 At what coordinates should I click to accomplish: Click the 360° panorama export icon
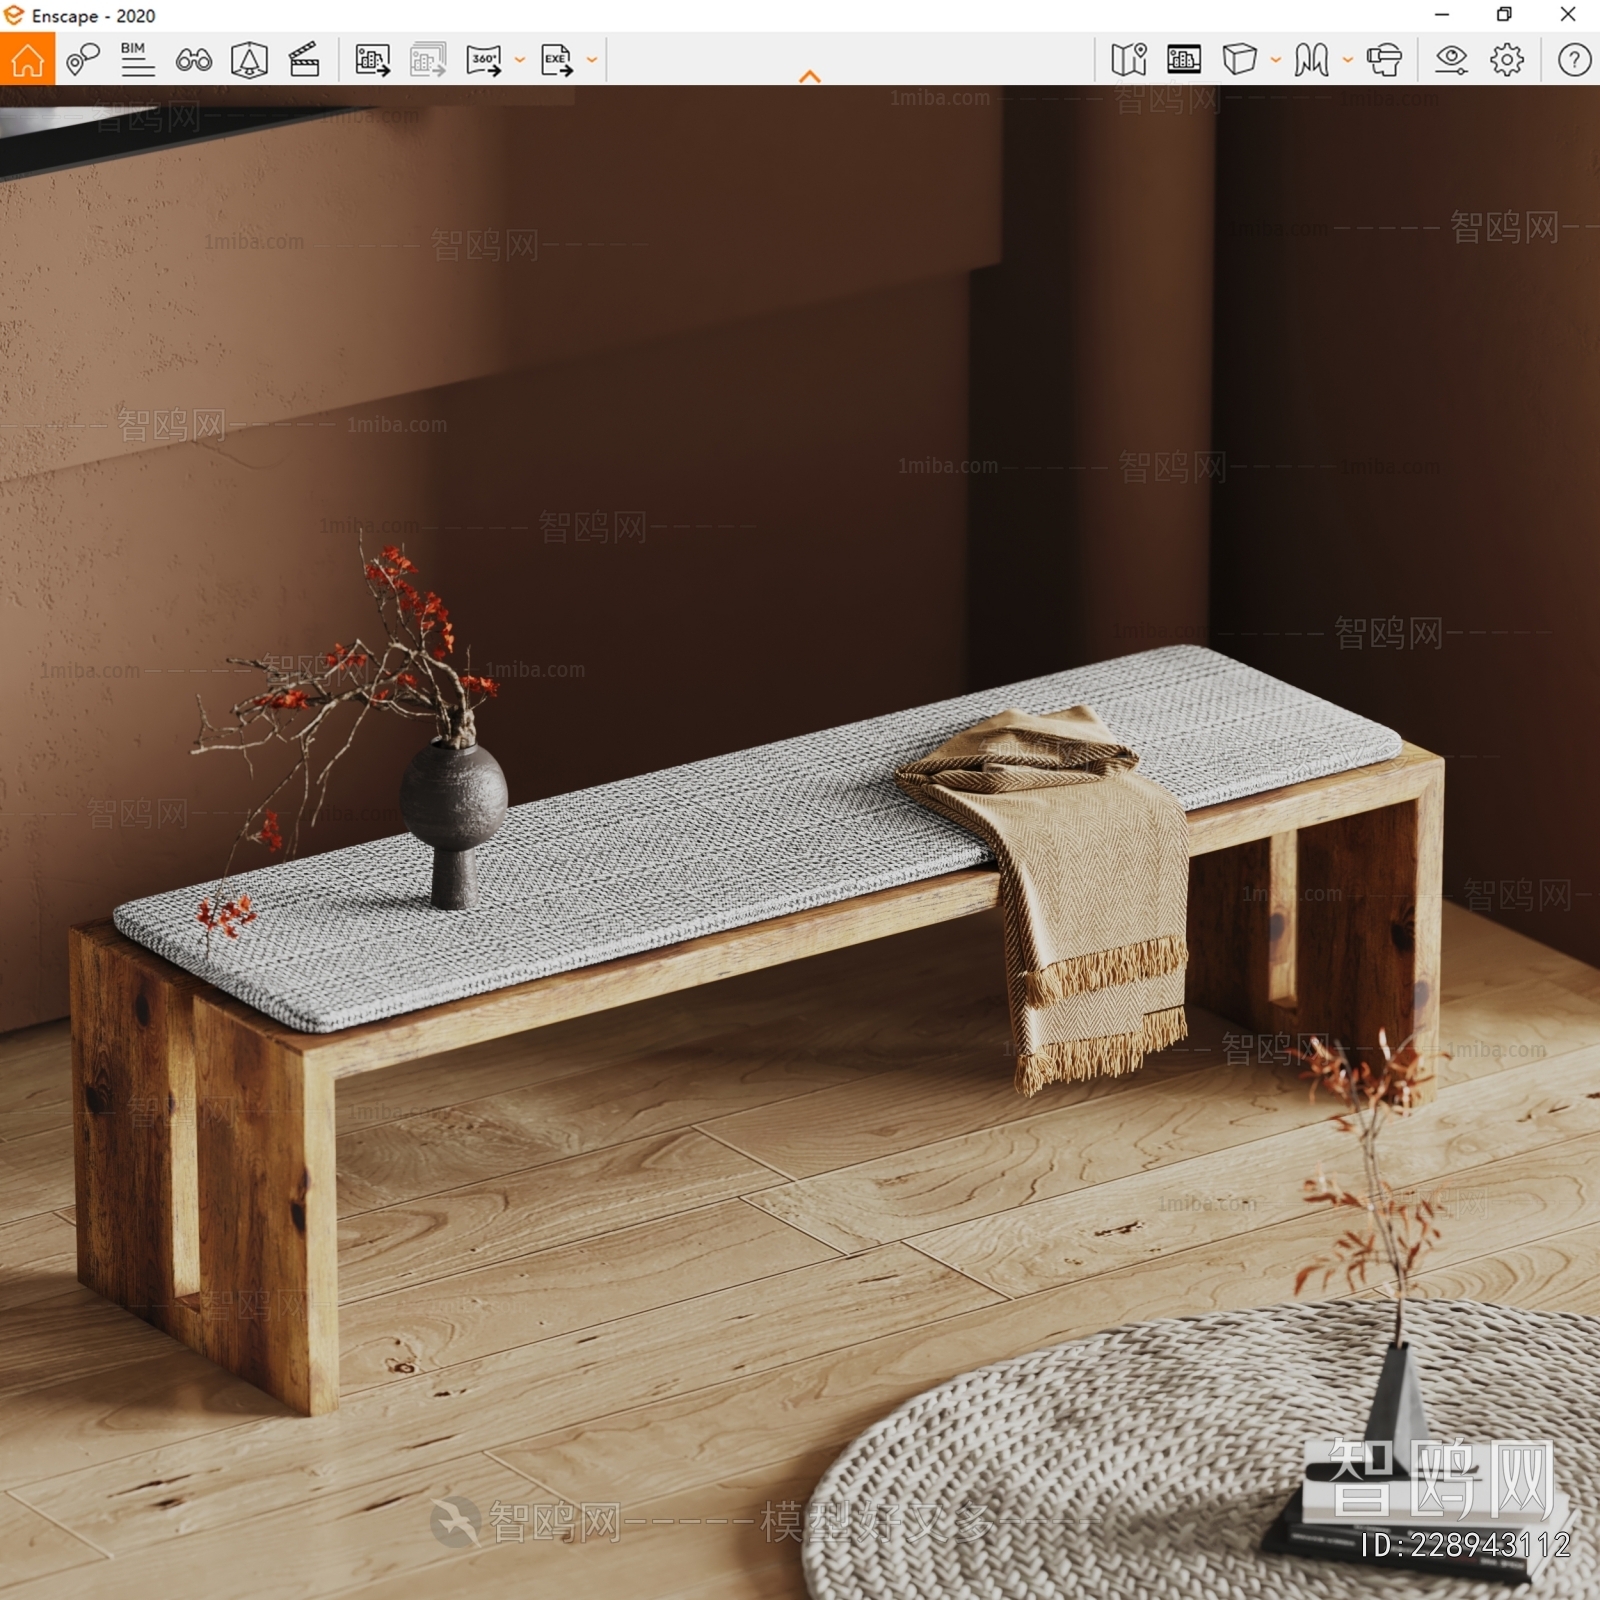point(484,60)
